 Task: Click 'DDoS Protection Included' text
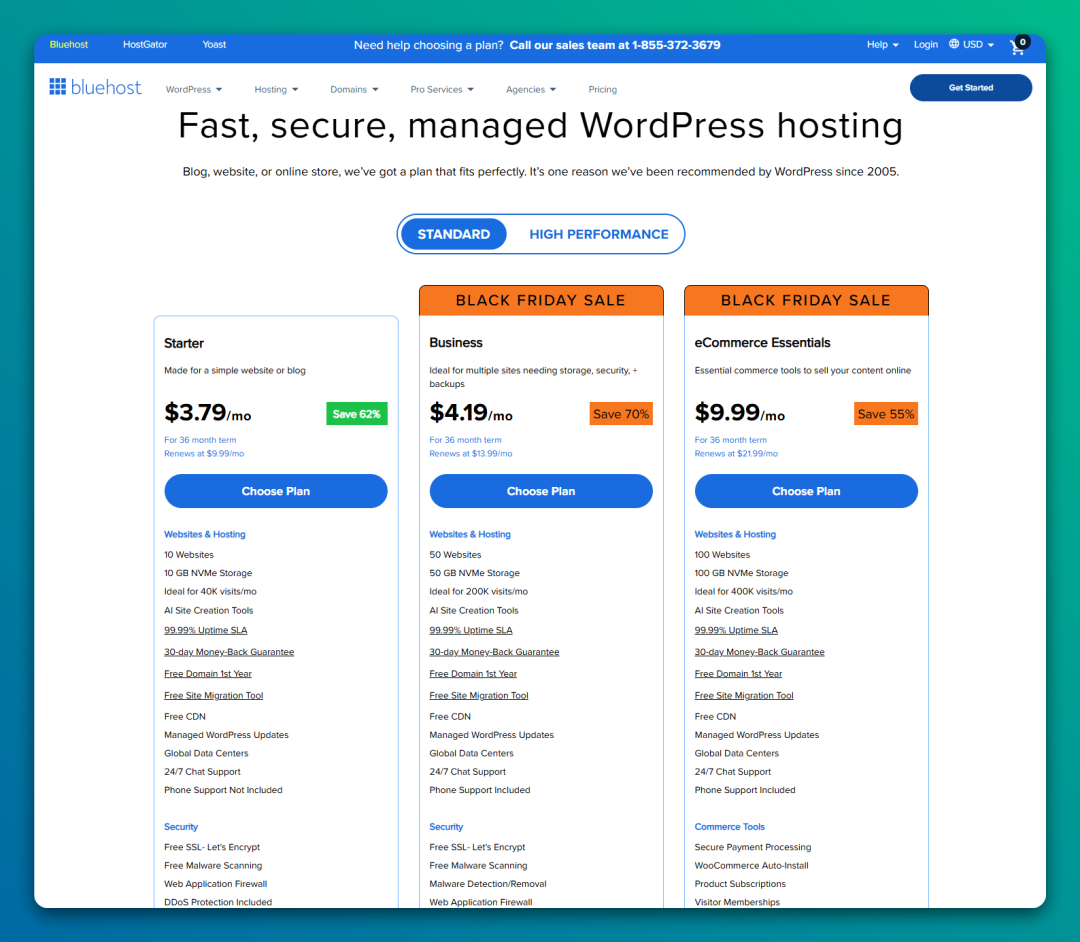(218, 902)
